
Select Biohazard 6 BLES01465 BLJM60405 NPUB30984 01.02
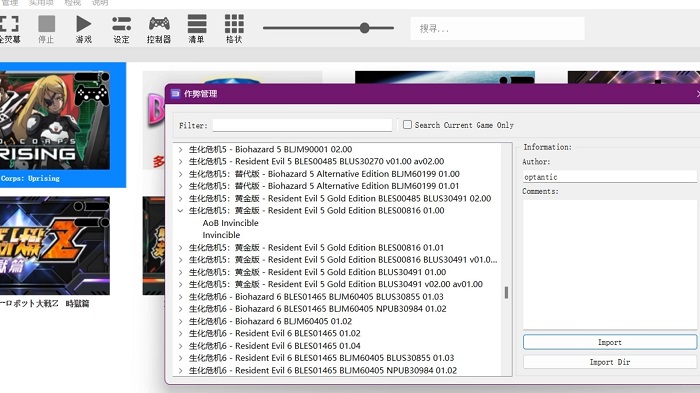coord(317,309)
